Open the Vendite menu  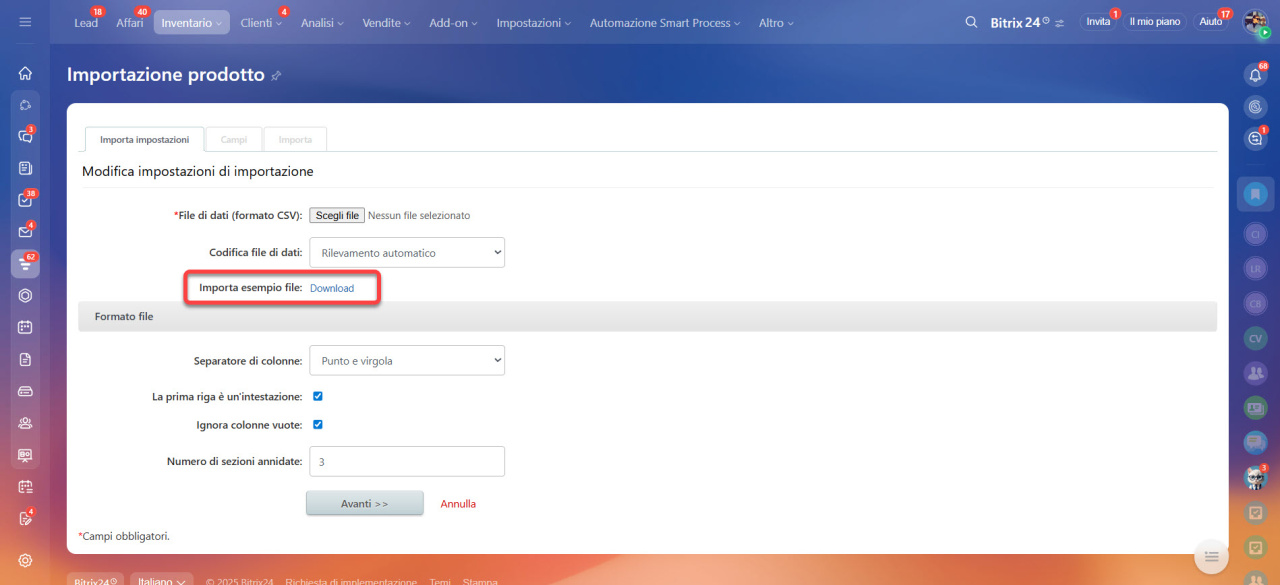pyautogui.click(x=386, y=23)
